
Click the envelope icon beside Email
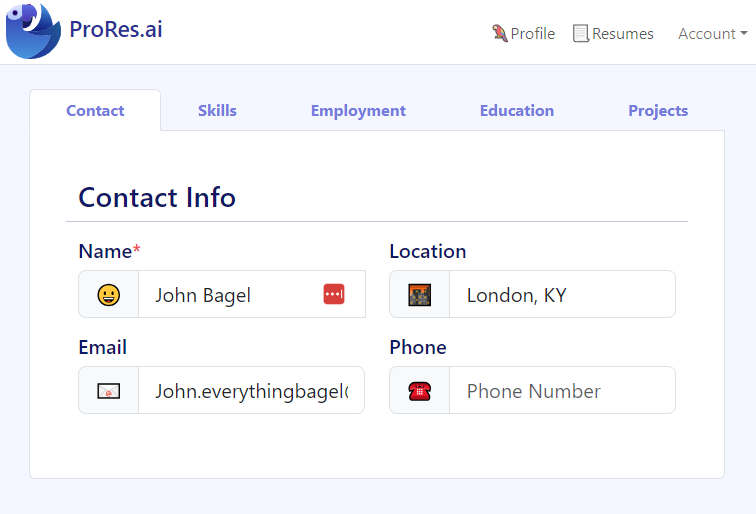click(108, 391)
